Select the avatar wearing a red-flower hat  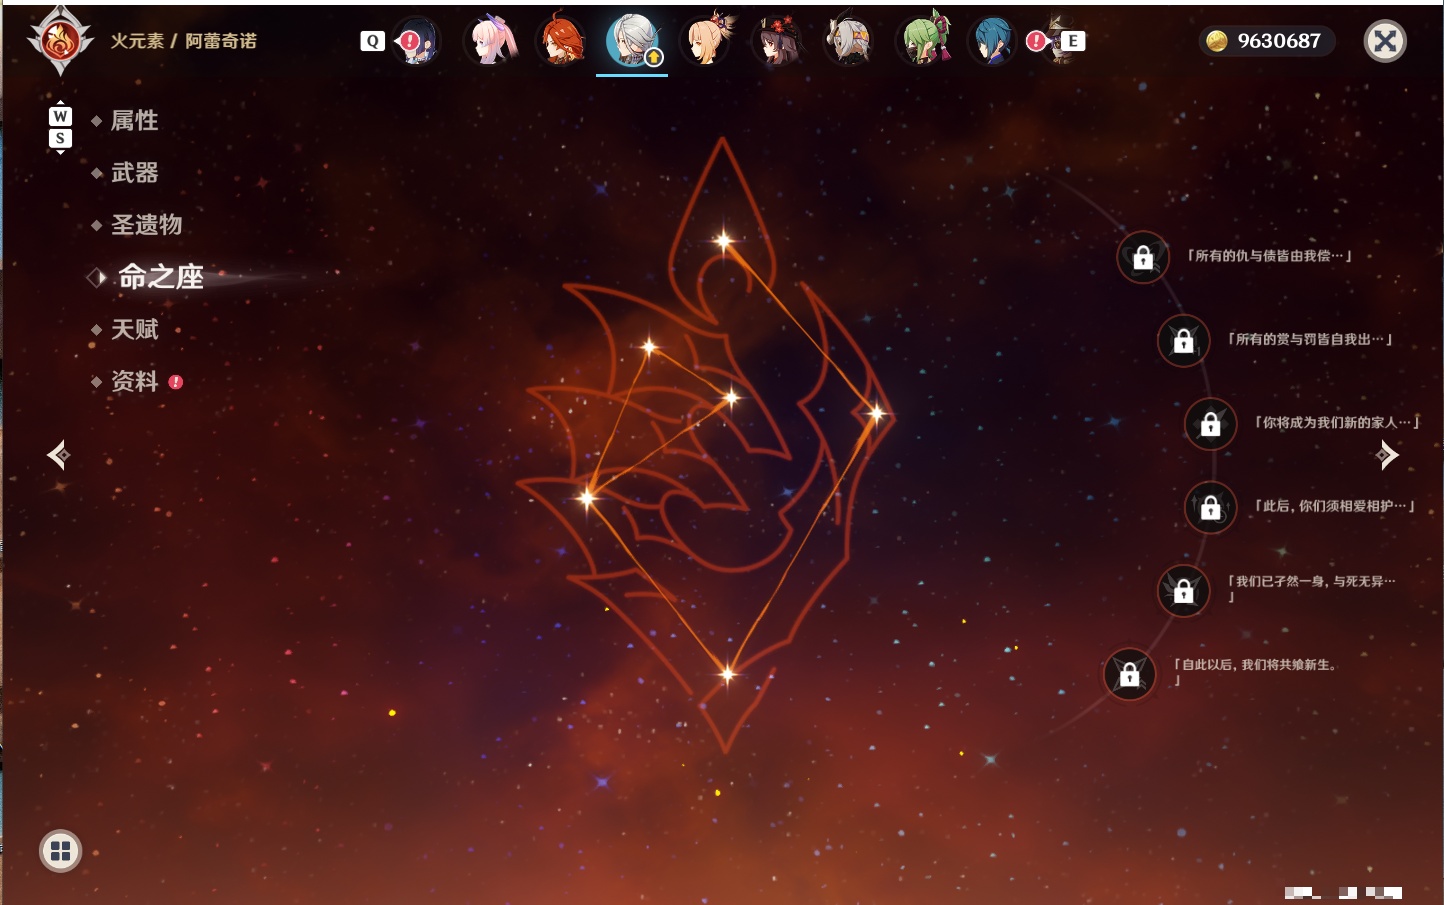[777, 41]
